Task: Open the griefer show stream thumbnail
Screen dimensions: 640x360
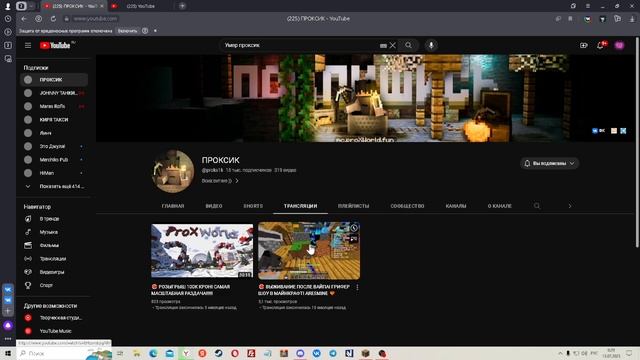Action: 309,251
